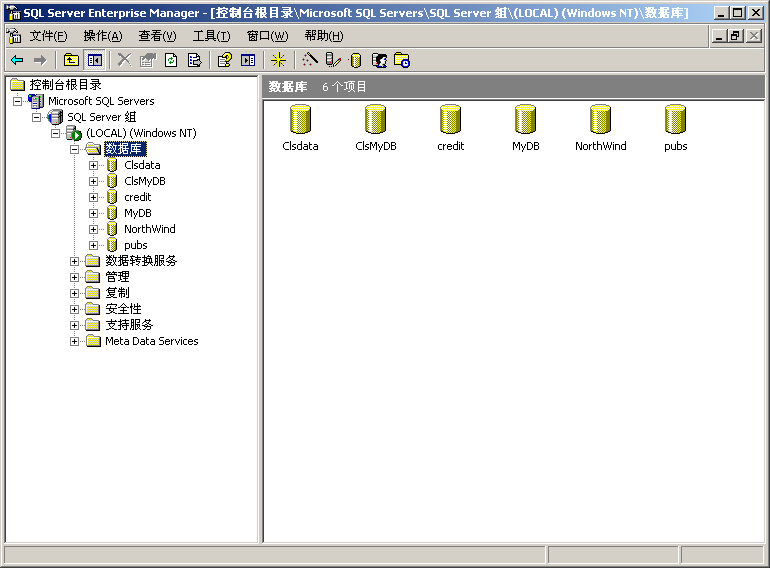Viewport: 770px width, 568px height.
Task: Create new job folder-clock toolbar icon
Action: click(x=402, y=60)
